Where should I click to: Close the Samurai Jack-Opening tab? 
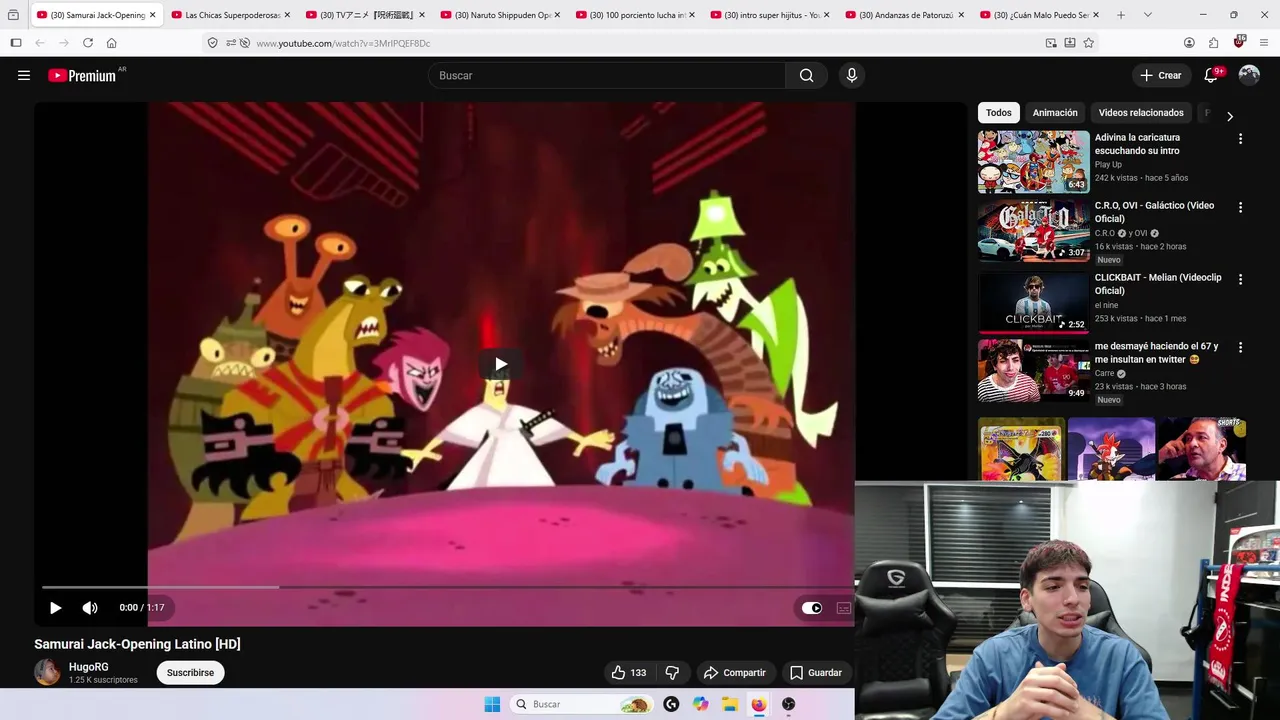153,15
